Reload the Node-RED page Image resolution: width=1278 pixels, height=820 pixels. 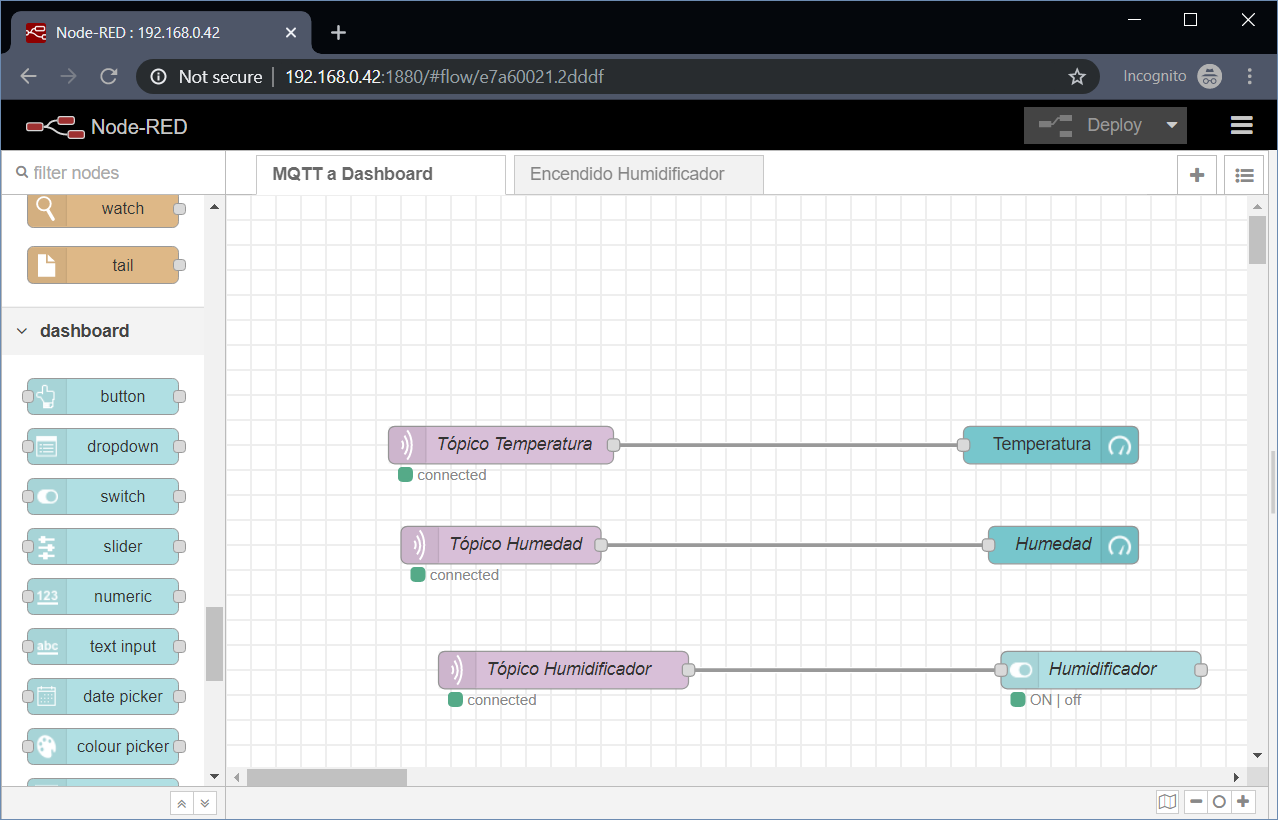tap(109, 76)
